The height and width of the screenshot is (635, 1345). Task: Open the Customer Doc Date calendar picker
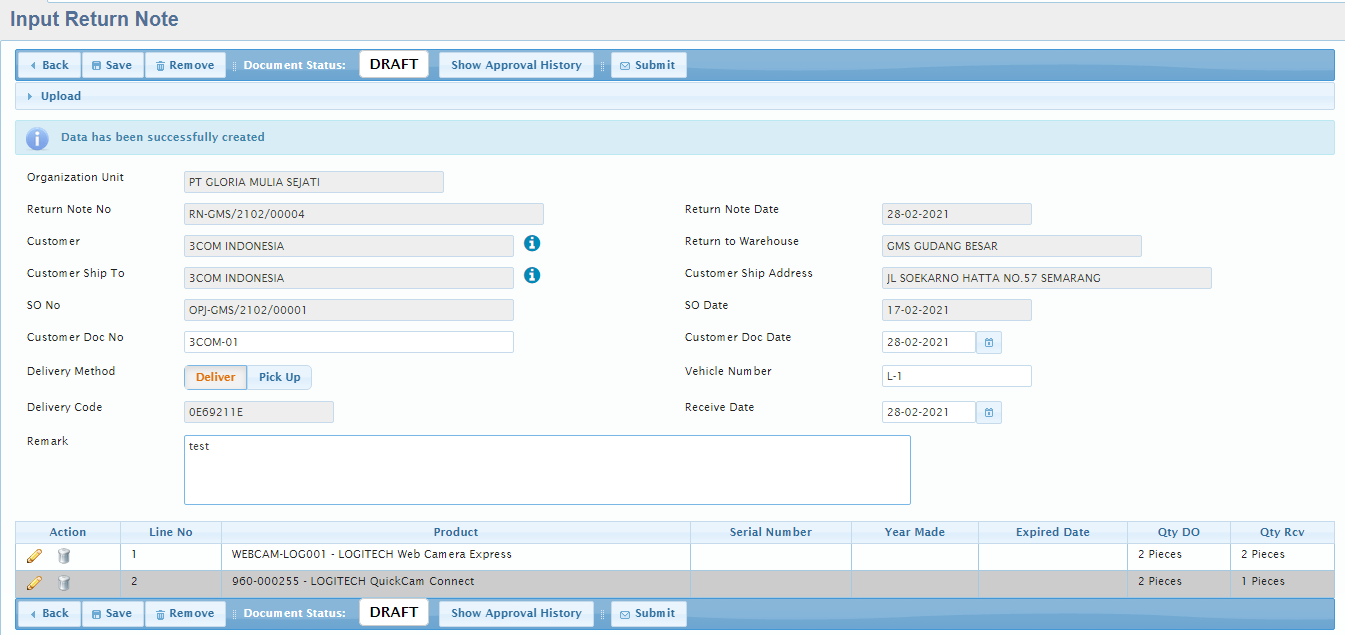tap(988, 342)
